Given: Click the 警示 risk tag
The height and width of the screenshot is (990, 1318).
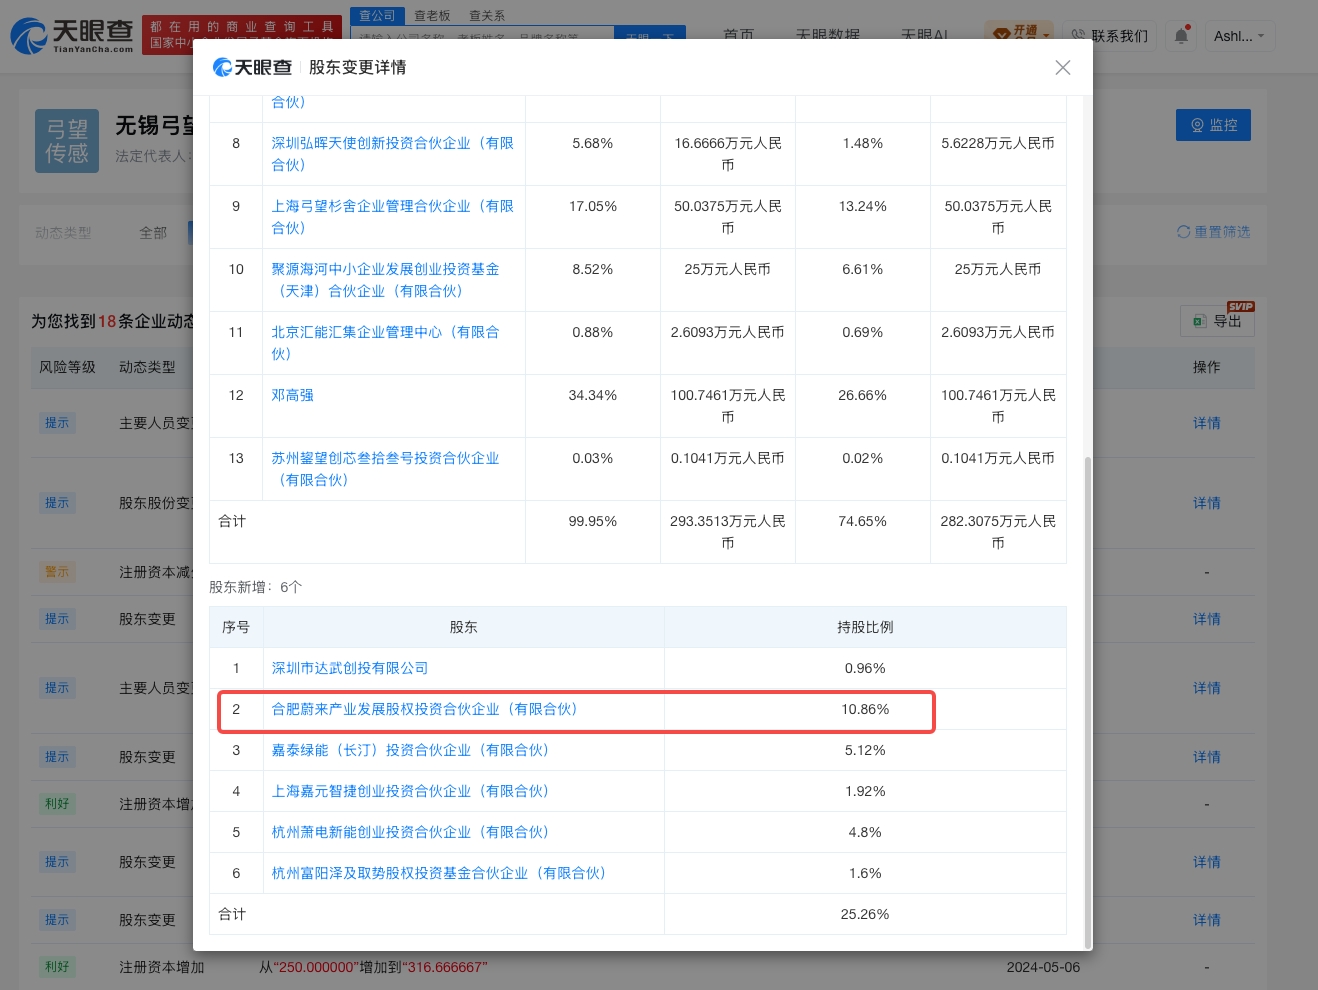Looking at the screenshot, I should (x=57, y=572).
